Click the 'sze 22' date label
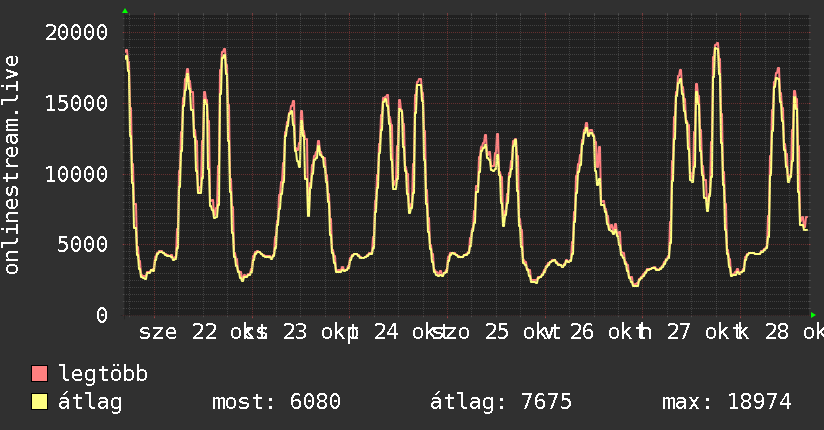The height and width of the screenshot is (430, 824). coord(178,332)
